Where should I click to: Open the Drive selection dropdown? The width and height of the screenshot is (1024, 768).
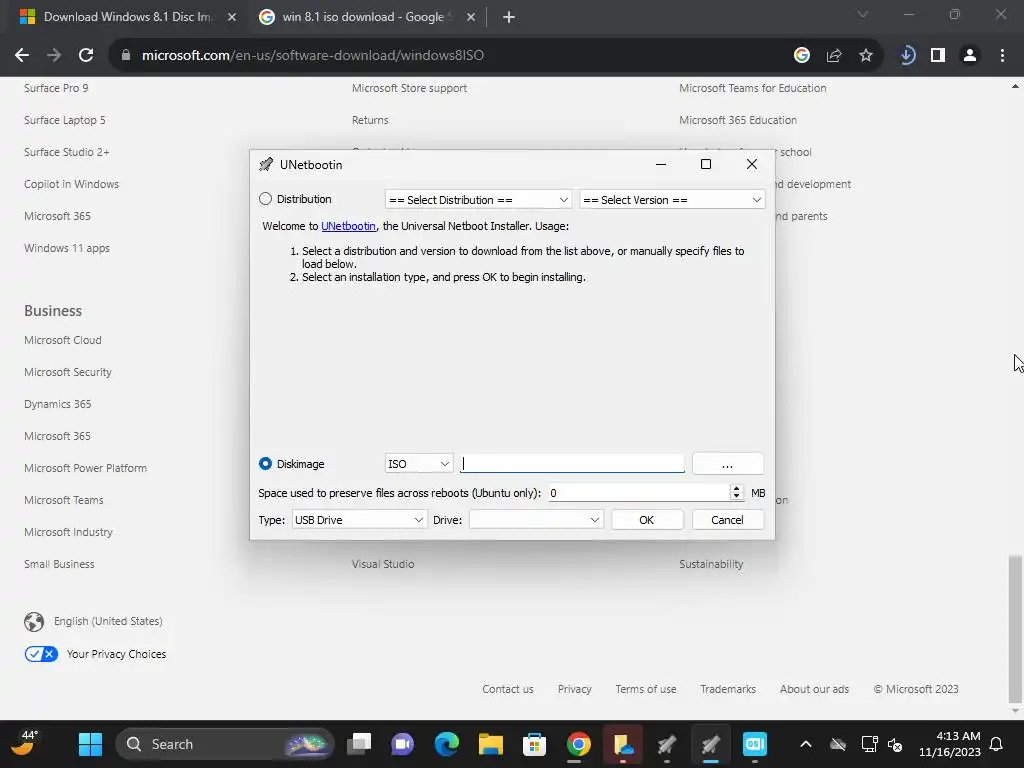[536, 520]
